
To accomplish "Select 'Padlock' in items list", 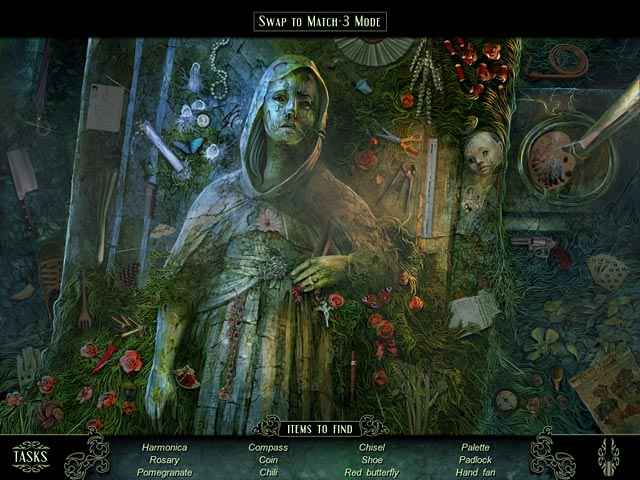I will coord(476,460).
